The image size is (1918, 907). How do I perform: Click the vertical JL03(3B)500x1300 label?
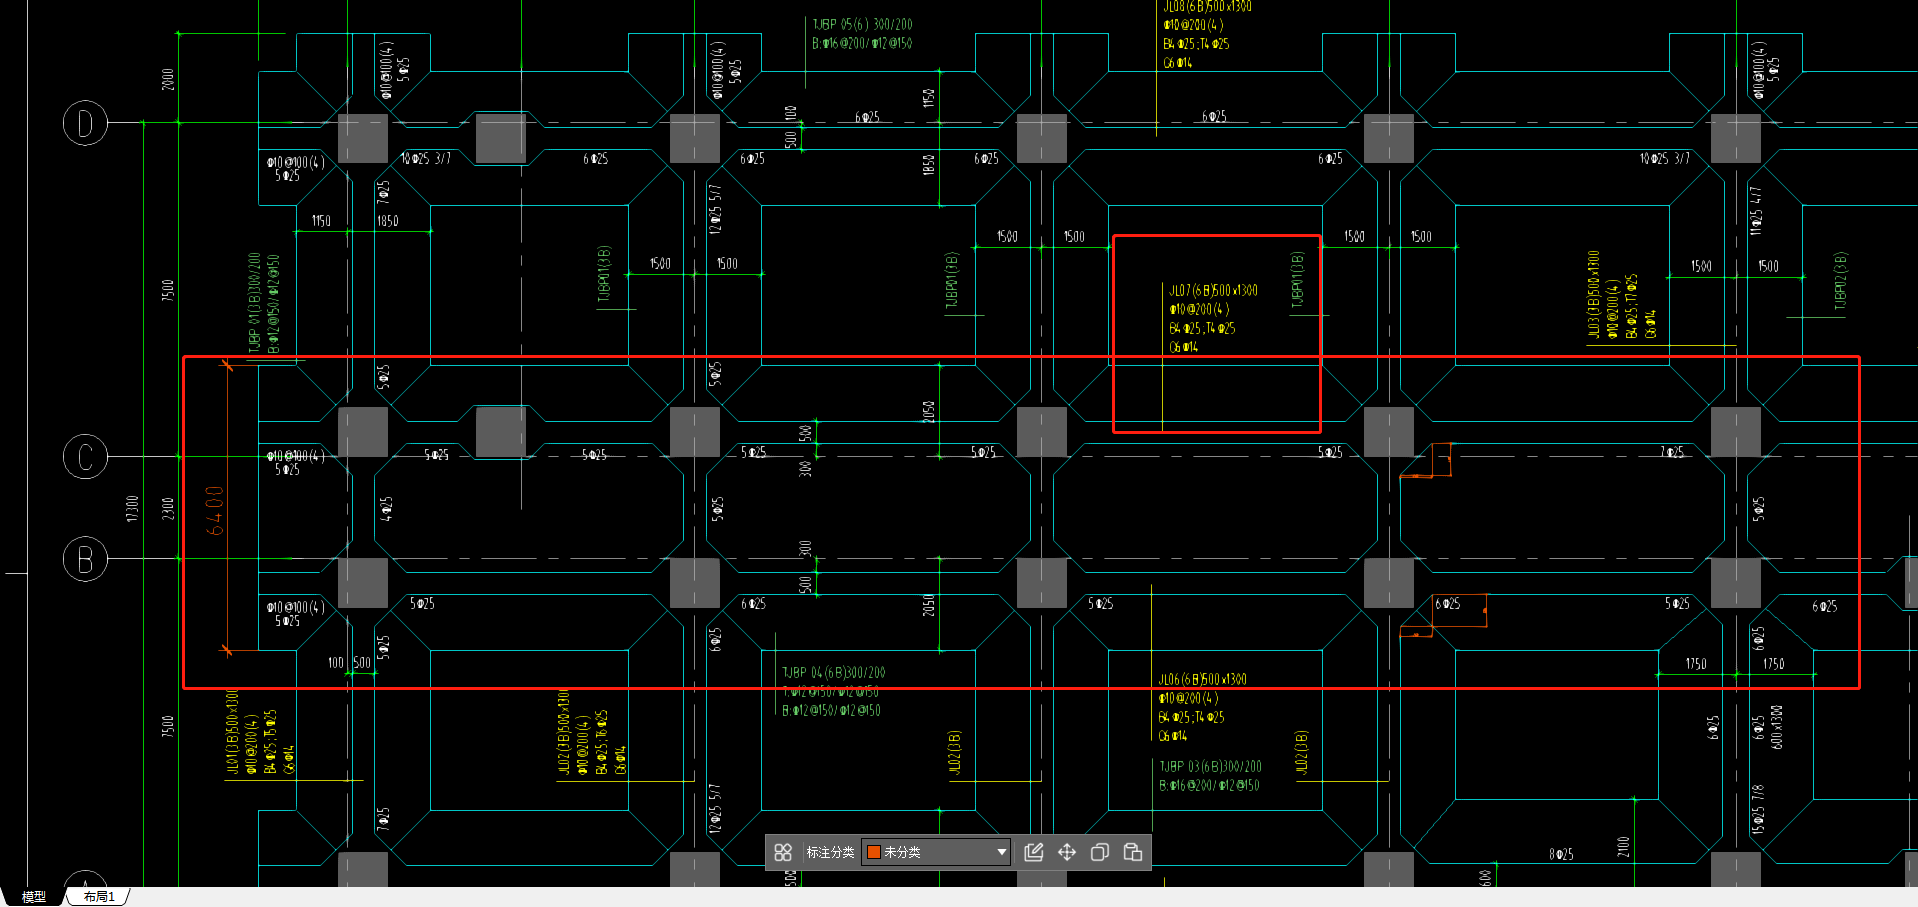point(1593,294)
